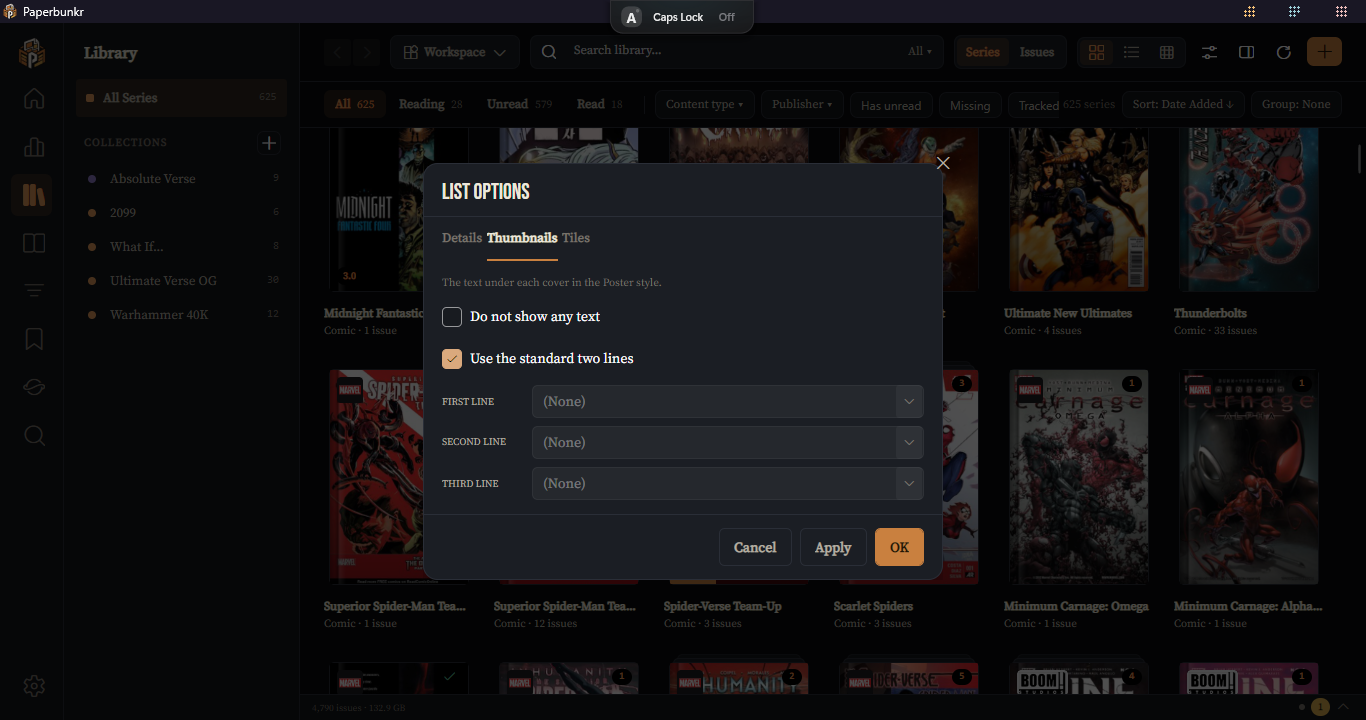Open the reader open-book icon in sidebar

coord(34,243)
